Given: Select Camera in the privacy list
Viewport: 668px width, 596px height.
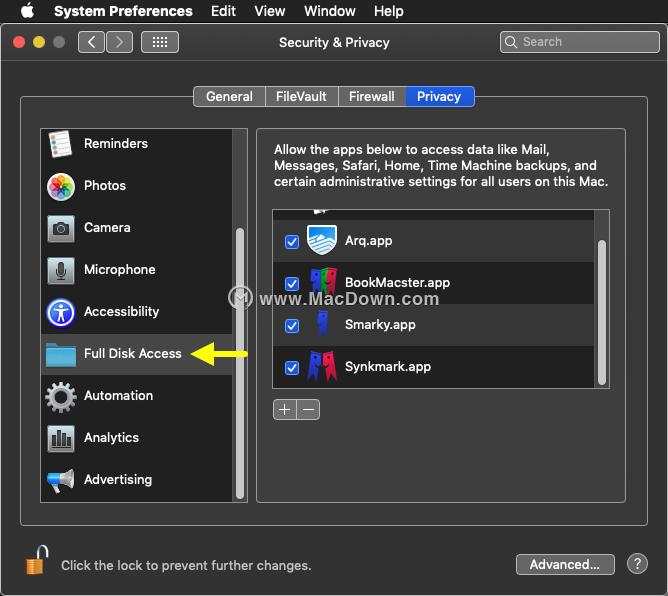Looking at the screenshot, I should [107, 227].
